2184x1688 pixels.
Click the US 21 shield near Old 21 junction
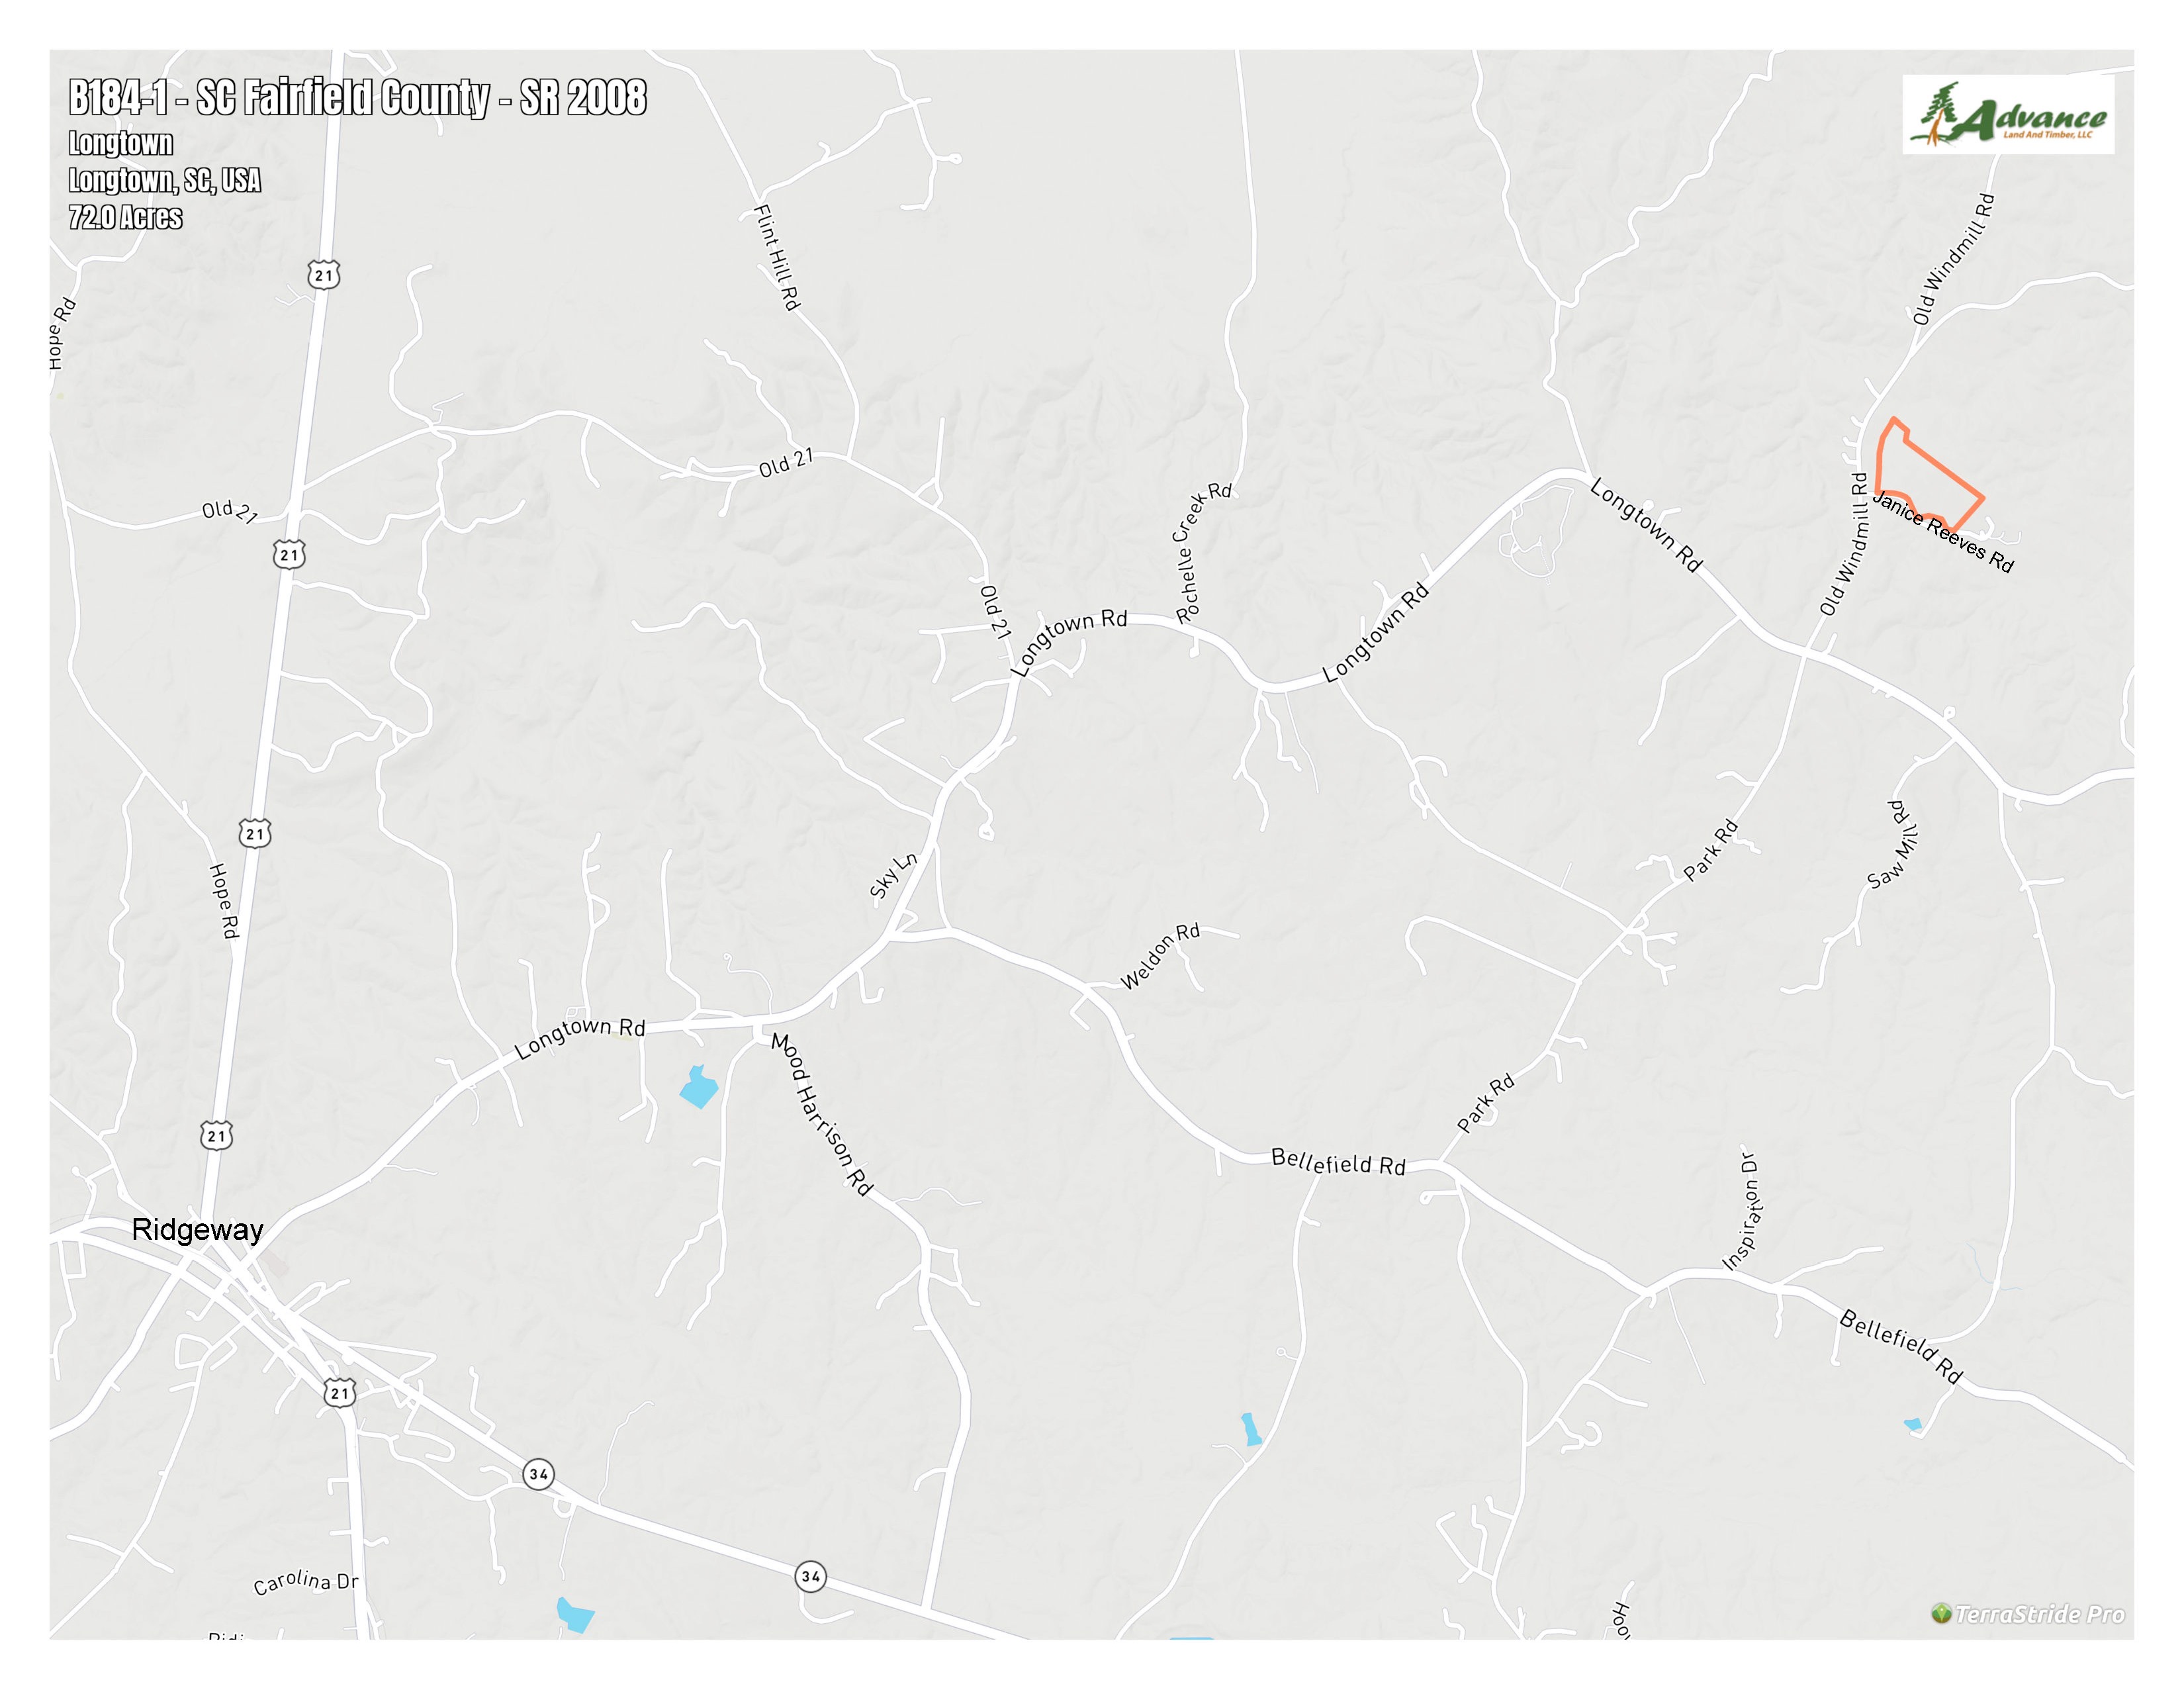pos(289,555)
